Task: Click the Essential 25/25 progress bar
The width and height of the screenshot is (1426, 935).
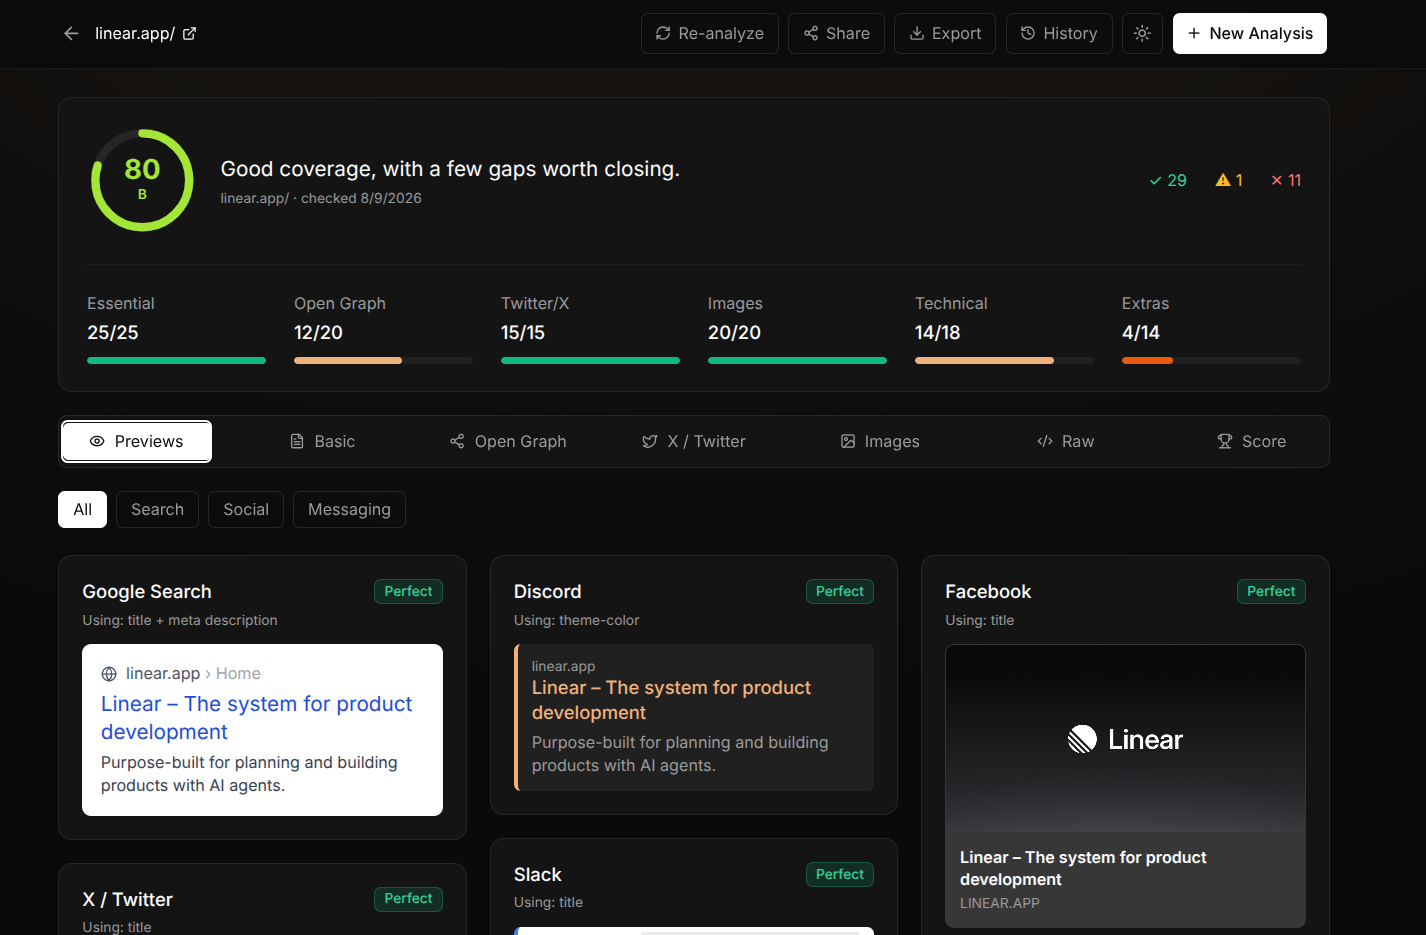Action: 176,360
